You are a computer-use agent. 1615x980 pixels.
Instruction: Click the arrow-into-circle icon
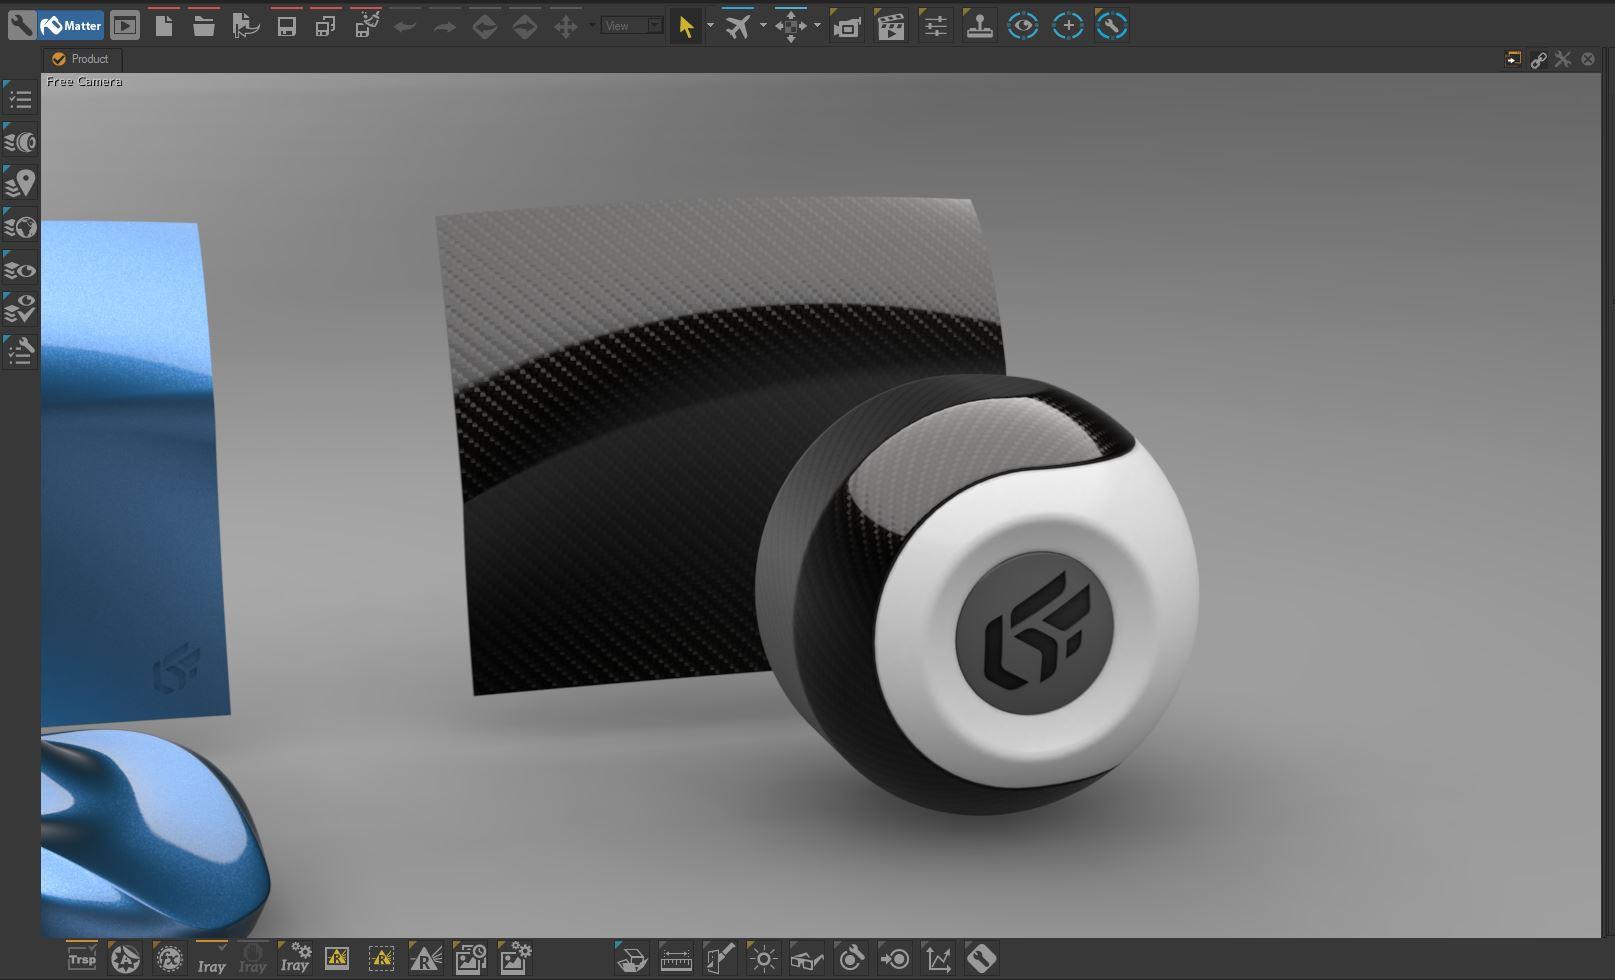coord(894,959)
